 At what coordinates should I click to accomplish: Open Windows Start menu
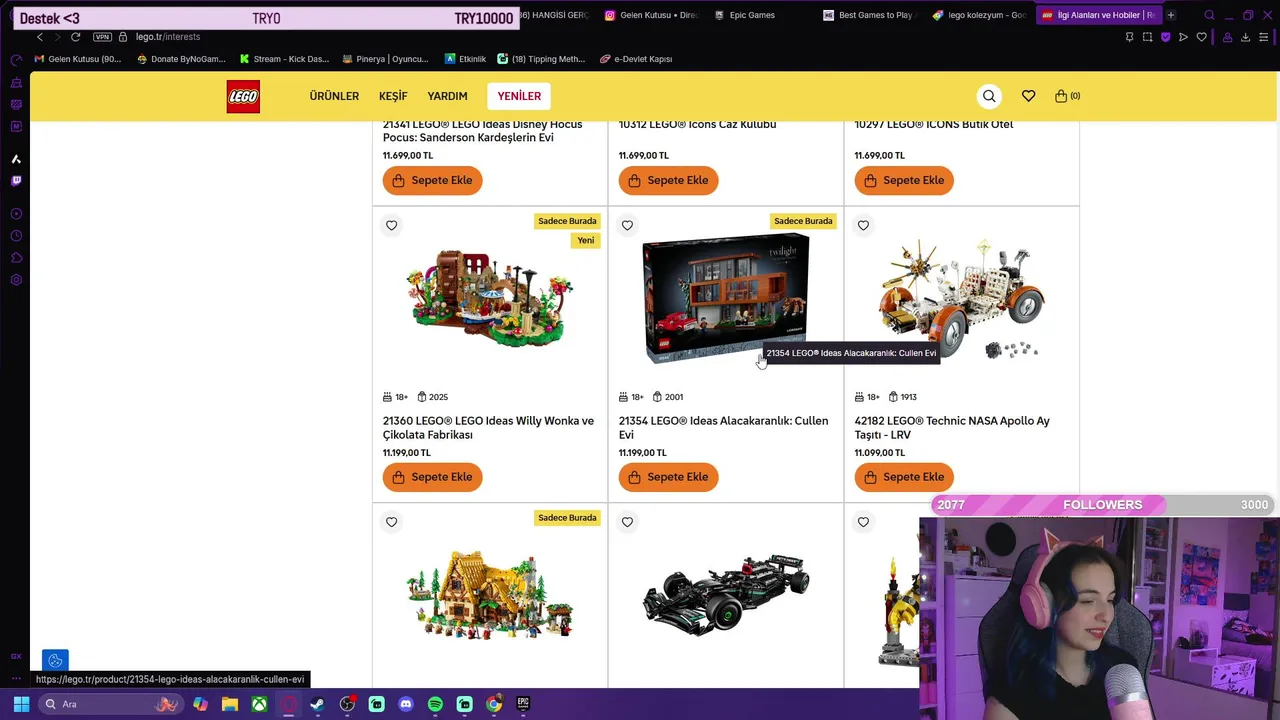21,704
